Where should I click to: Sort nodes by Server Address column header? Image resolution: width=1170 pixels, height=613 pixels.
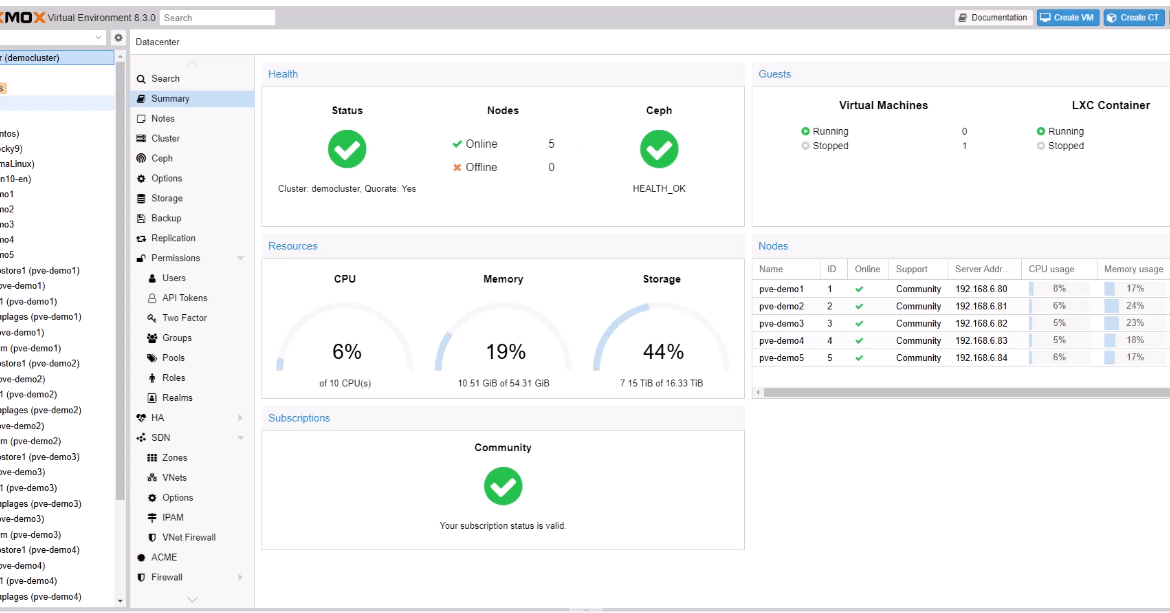[x=984, y=269]
